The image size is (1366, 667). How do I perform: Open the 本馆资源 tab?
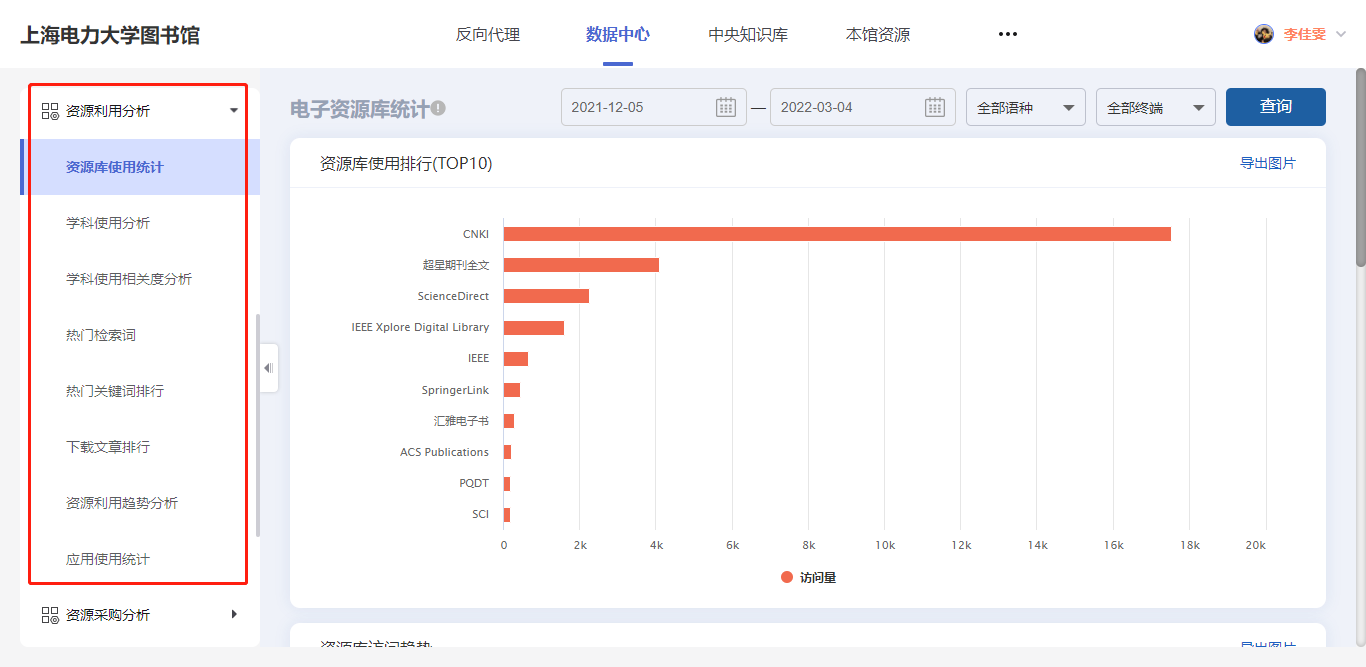[x=878, y=34]
